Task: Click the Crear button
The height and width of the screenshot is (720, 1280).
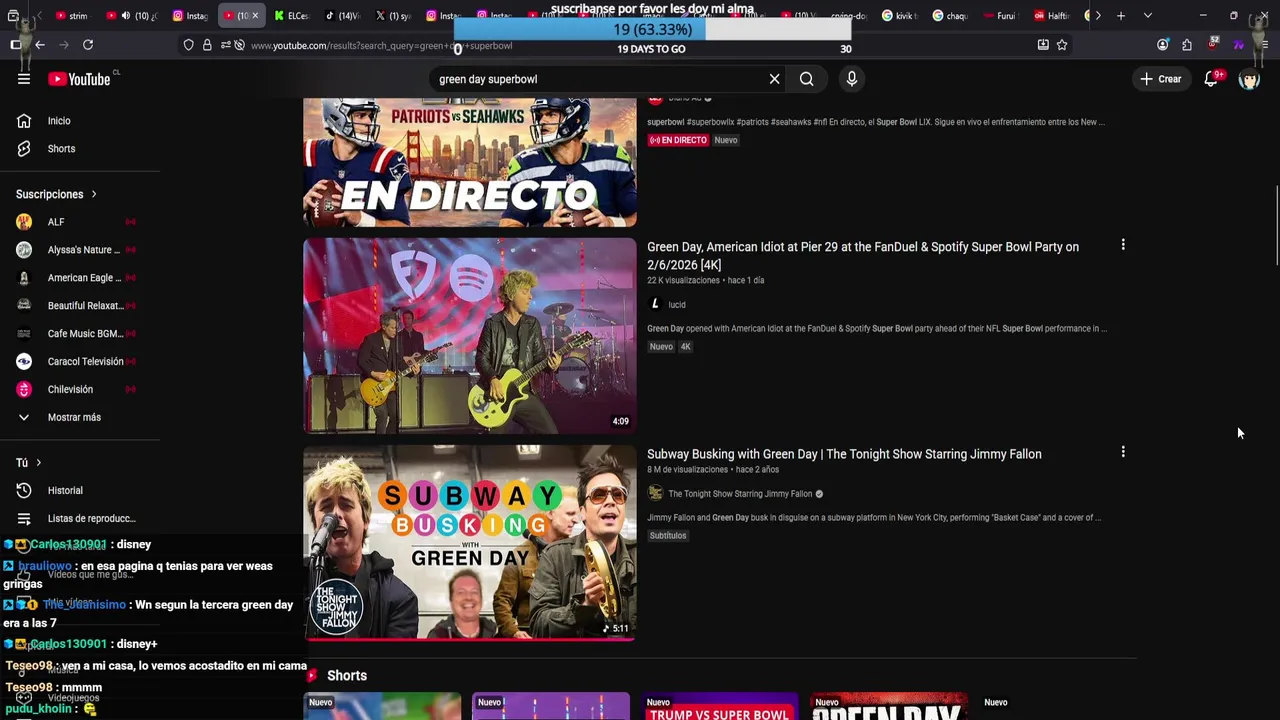Action: tap(1161, 79)
